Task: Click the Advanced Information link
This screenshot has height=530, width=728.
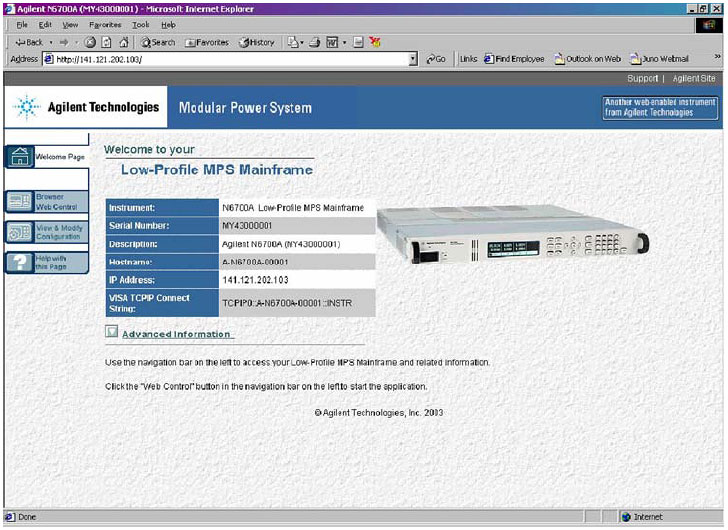Action: [176, 334]
